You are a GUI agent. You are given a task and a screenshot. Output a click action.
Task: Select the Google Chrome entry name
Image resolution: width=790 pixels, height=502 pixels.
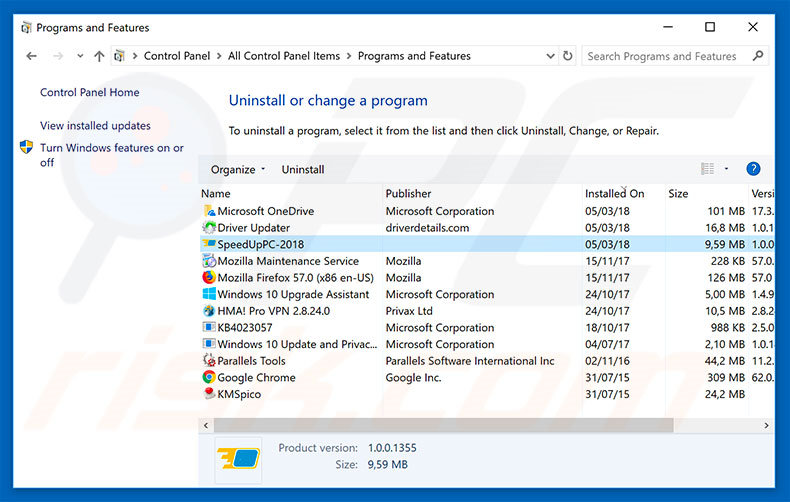click(256, 378)
